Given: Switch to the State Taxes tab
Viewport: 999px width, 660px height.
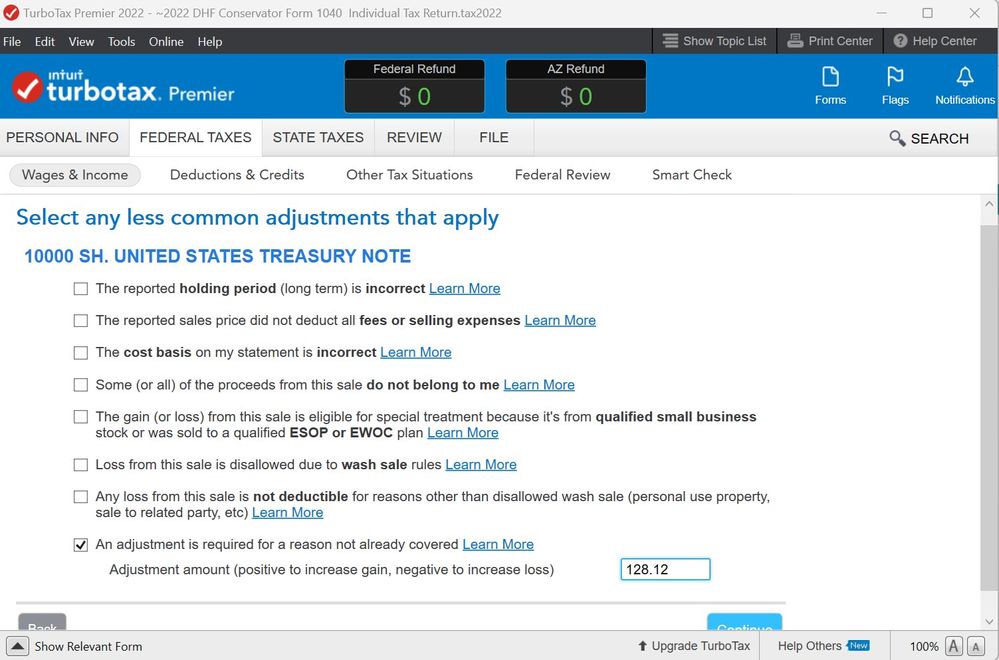Looking at the screenshot, I should [x=319, y=138].
